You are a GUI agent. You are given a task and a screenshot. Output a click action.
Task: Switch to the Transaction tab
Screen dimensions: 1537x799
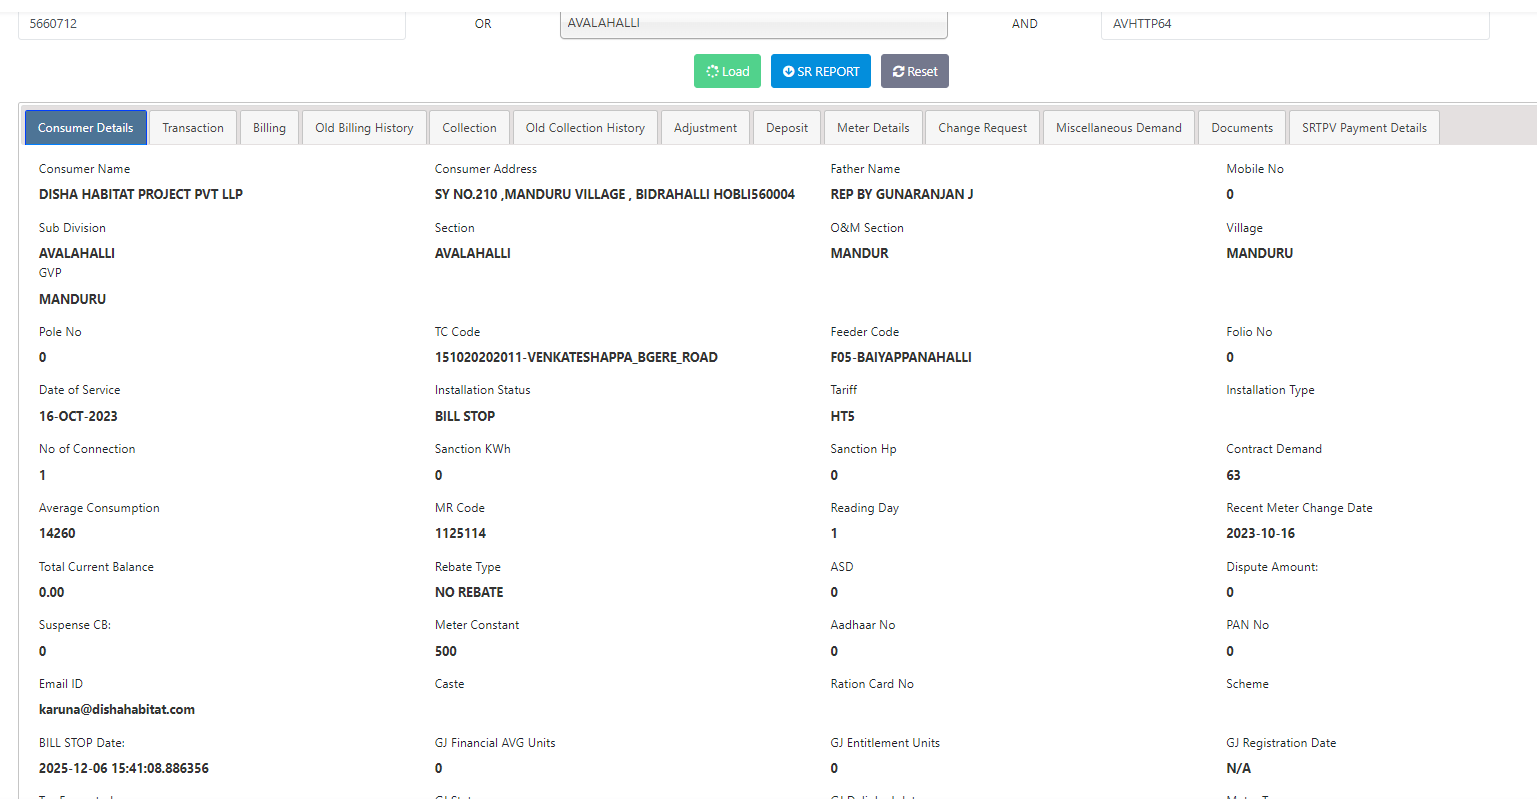(x=193, y=128)
